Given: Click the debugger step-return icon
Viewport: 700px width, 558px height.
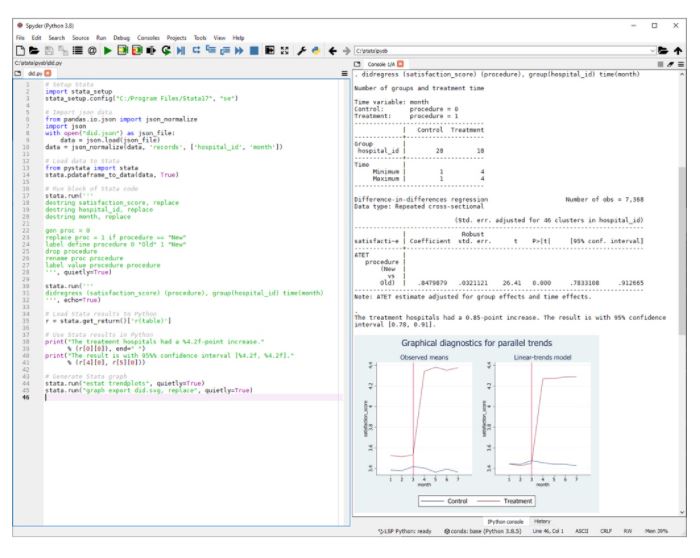Looking at the screenshot, I should (225, 50).
